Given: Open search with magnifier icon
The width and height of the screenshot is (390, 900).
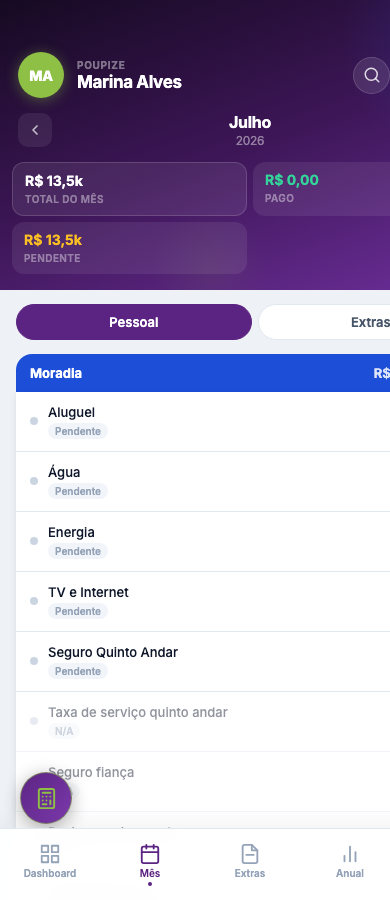Looking at the screenshot, I should pyautogui.click(x=372, y=75).
